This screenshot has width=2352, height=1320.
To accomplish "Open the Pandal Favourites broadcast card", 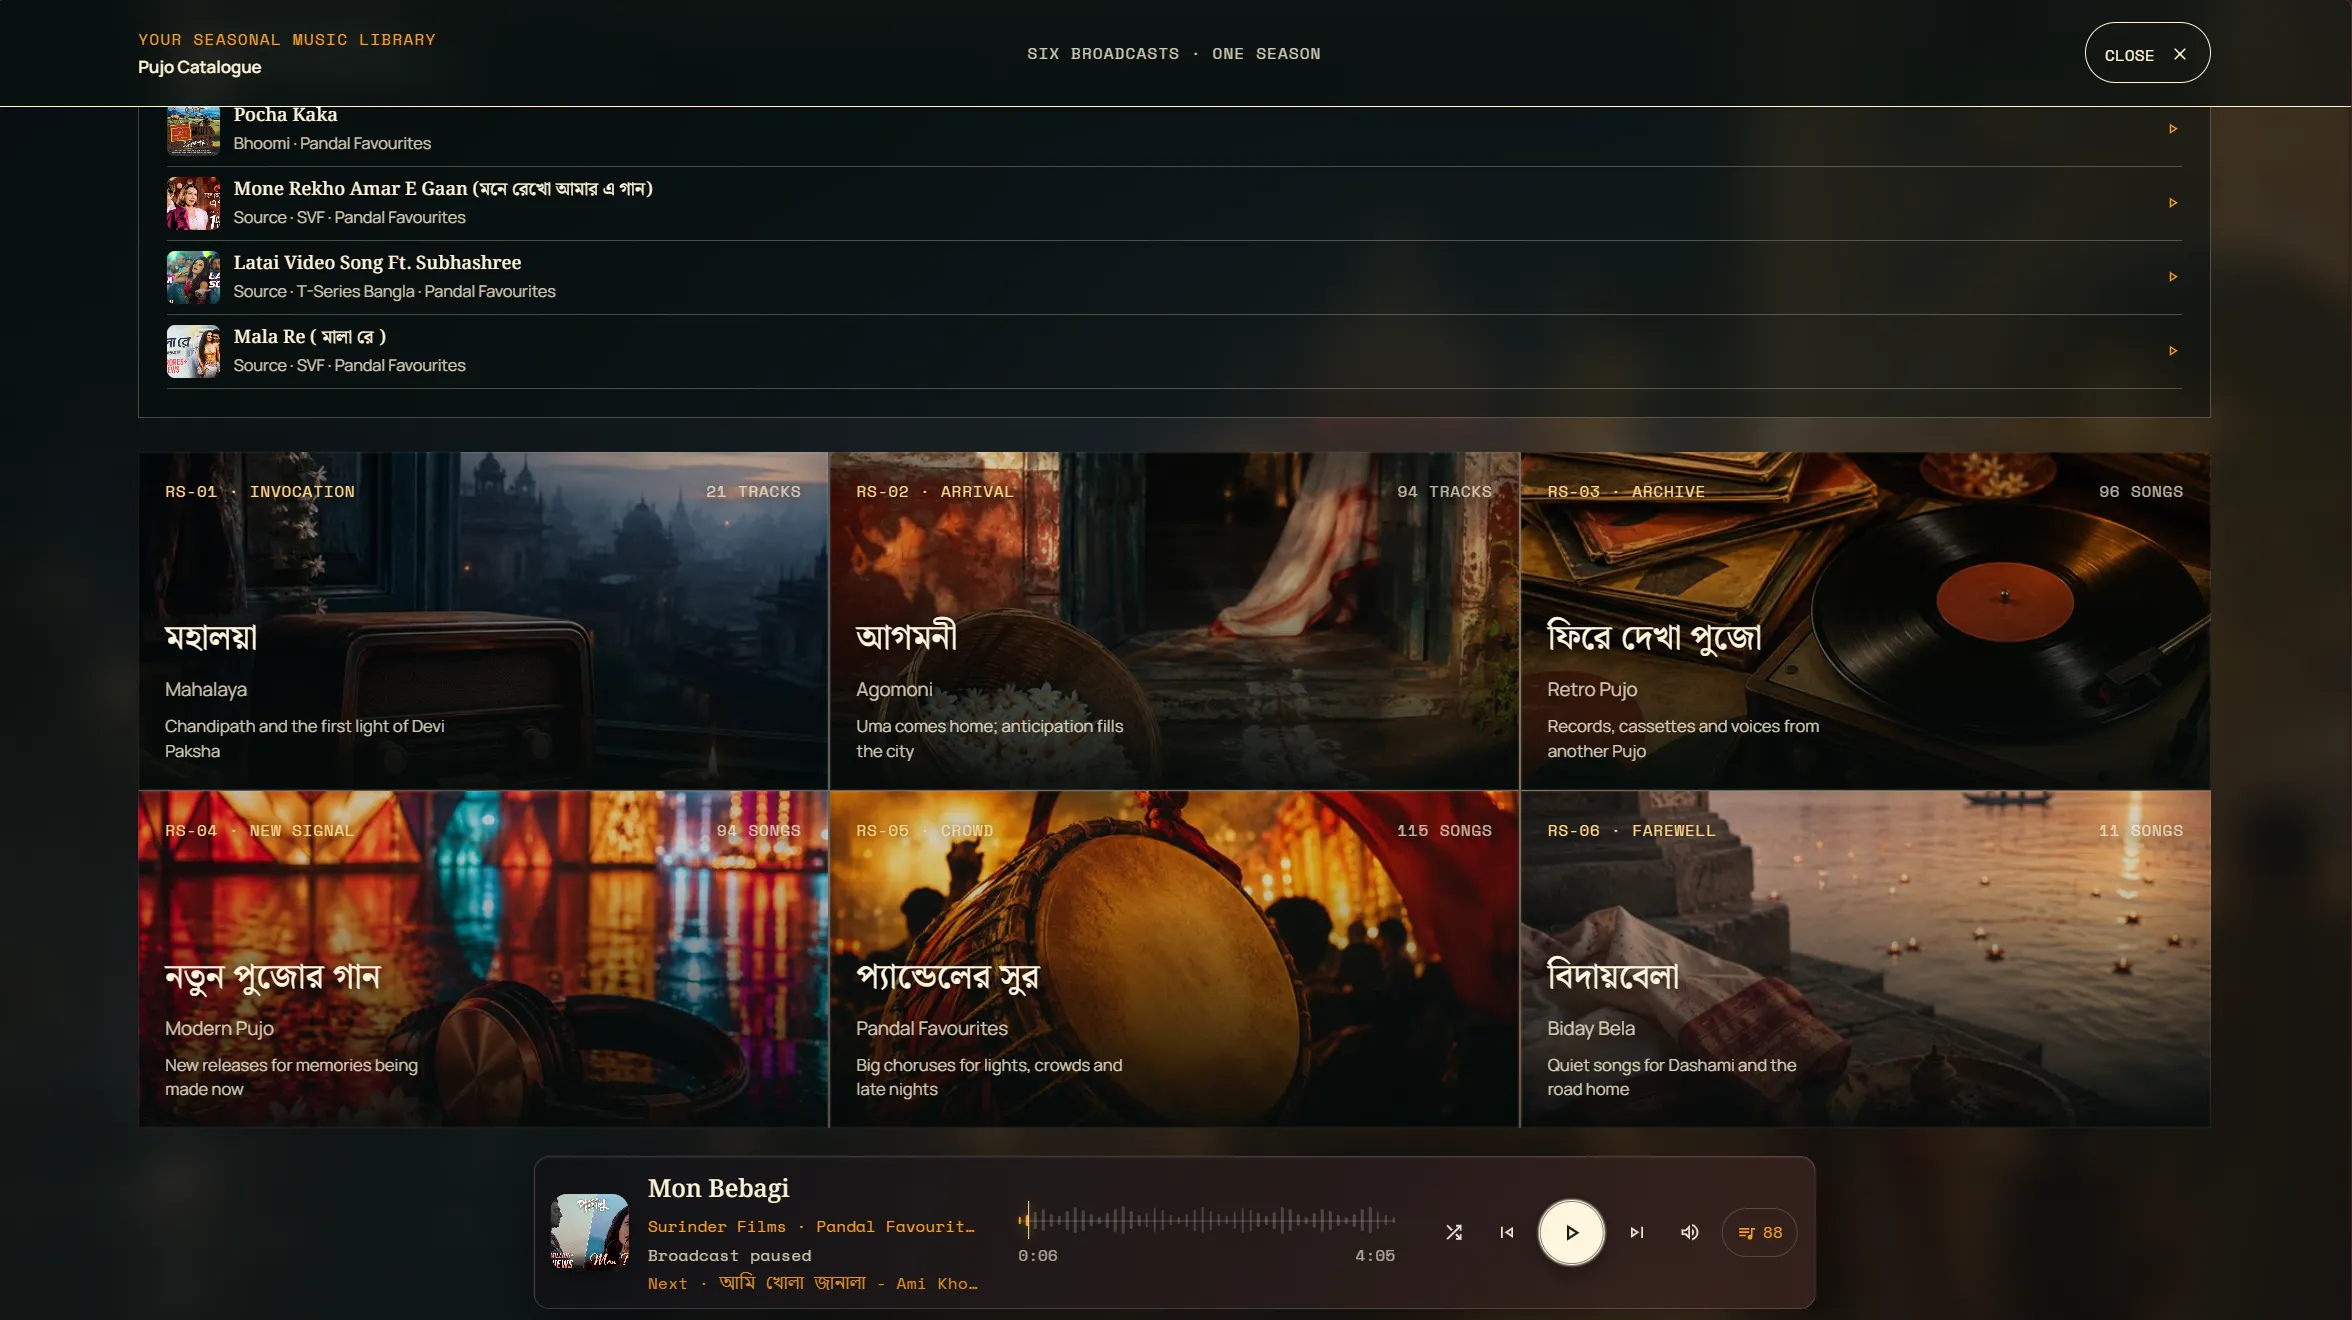I will (1174, 959).
